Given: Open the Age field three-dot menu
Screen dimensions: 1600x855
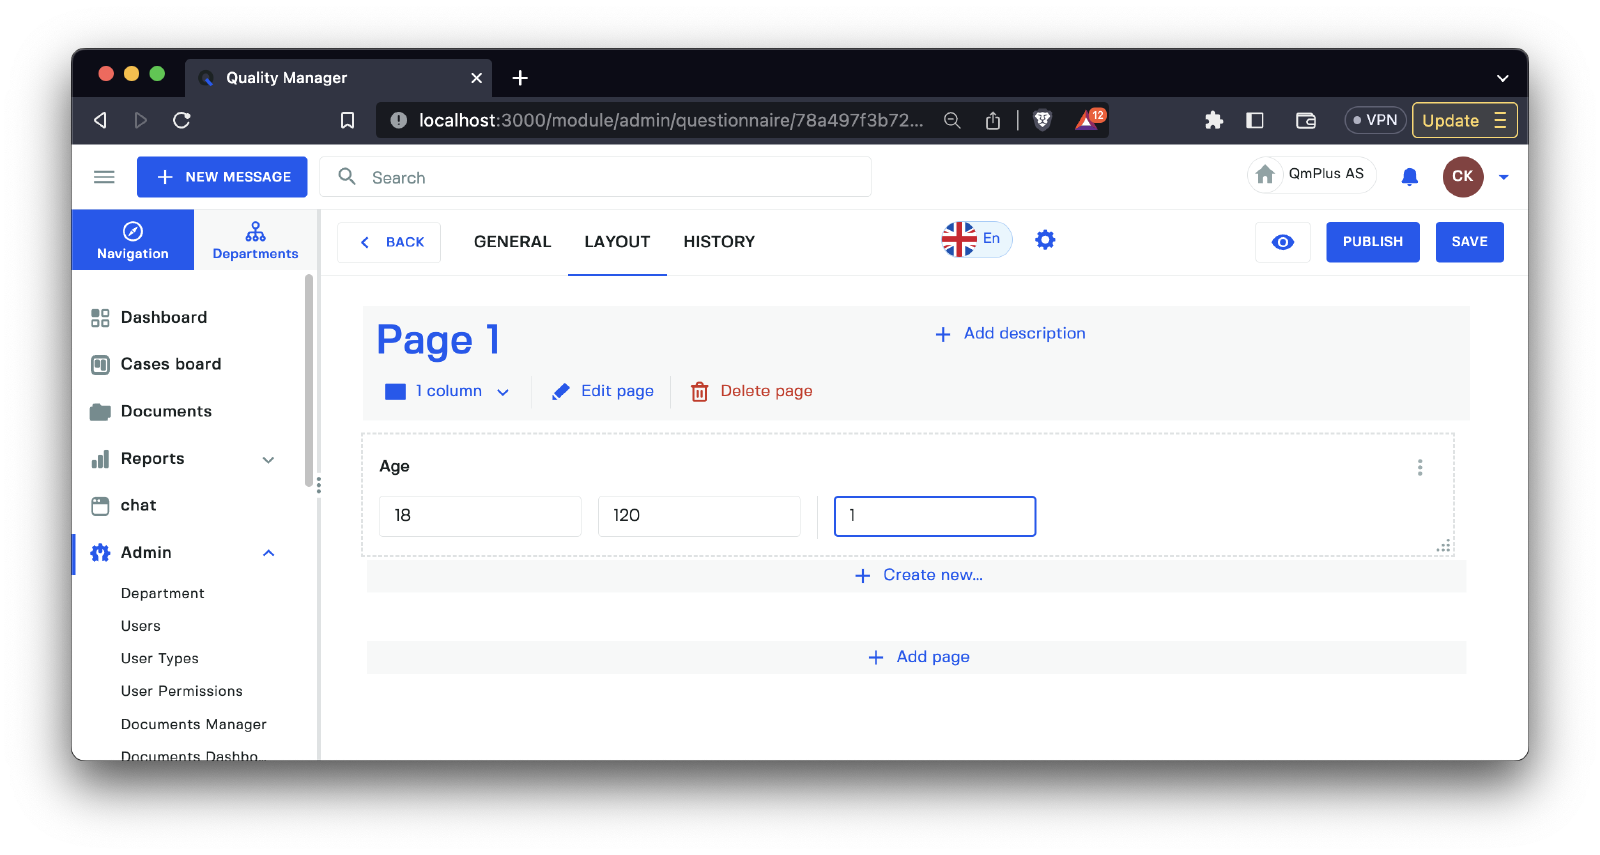Looking at the screenshot, I should click(1419, 467).
